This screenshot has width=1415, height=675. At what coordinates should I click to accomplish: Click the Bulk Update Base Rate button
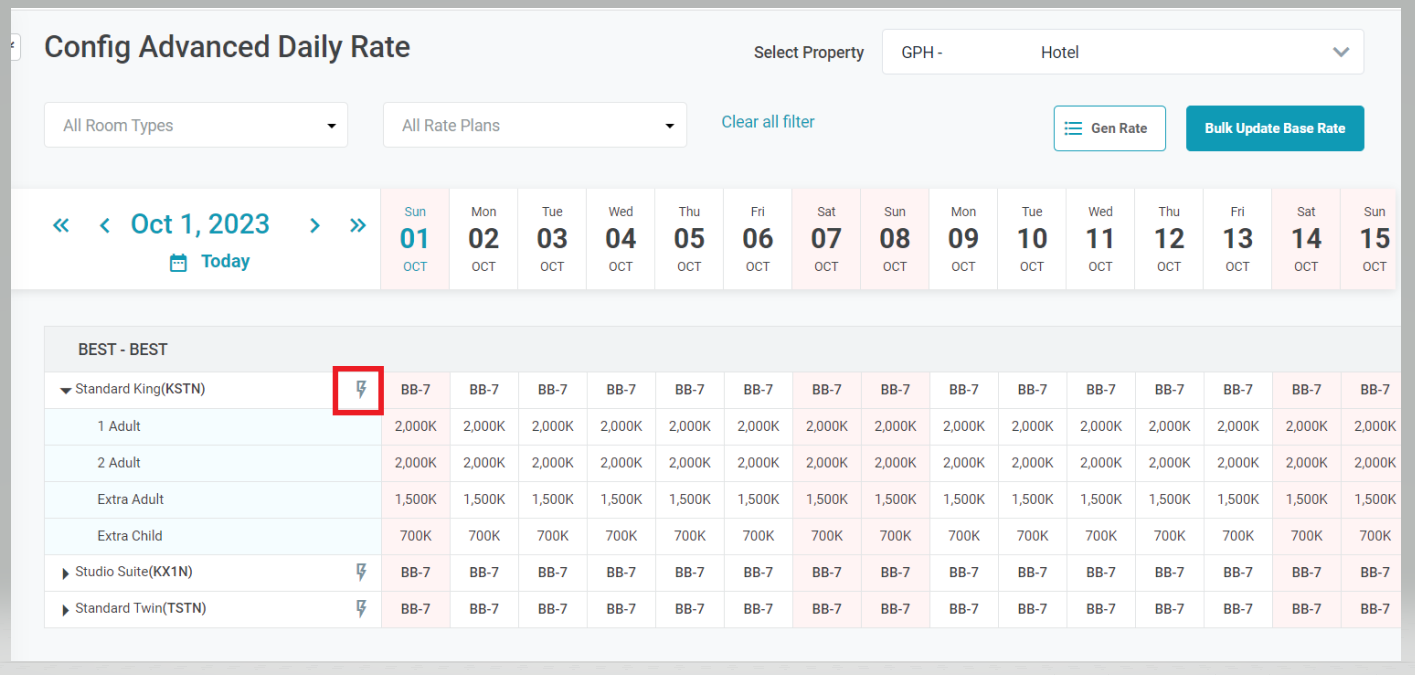(1274, 129)
